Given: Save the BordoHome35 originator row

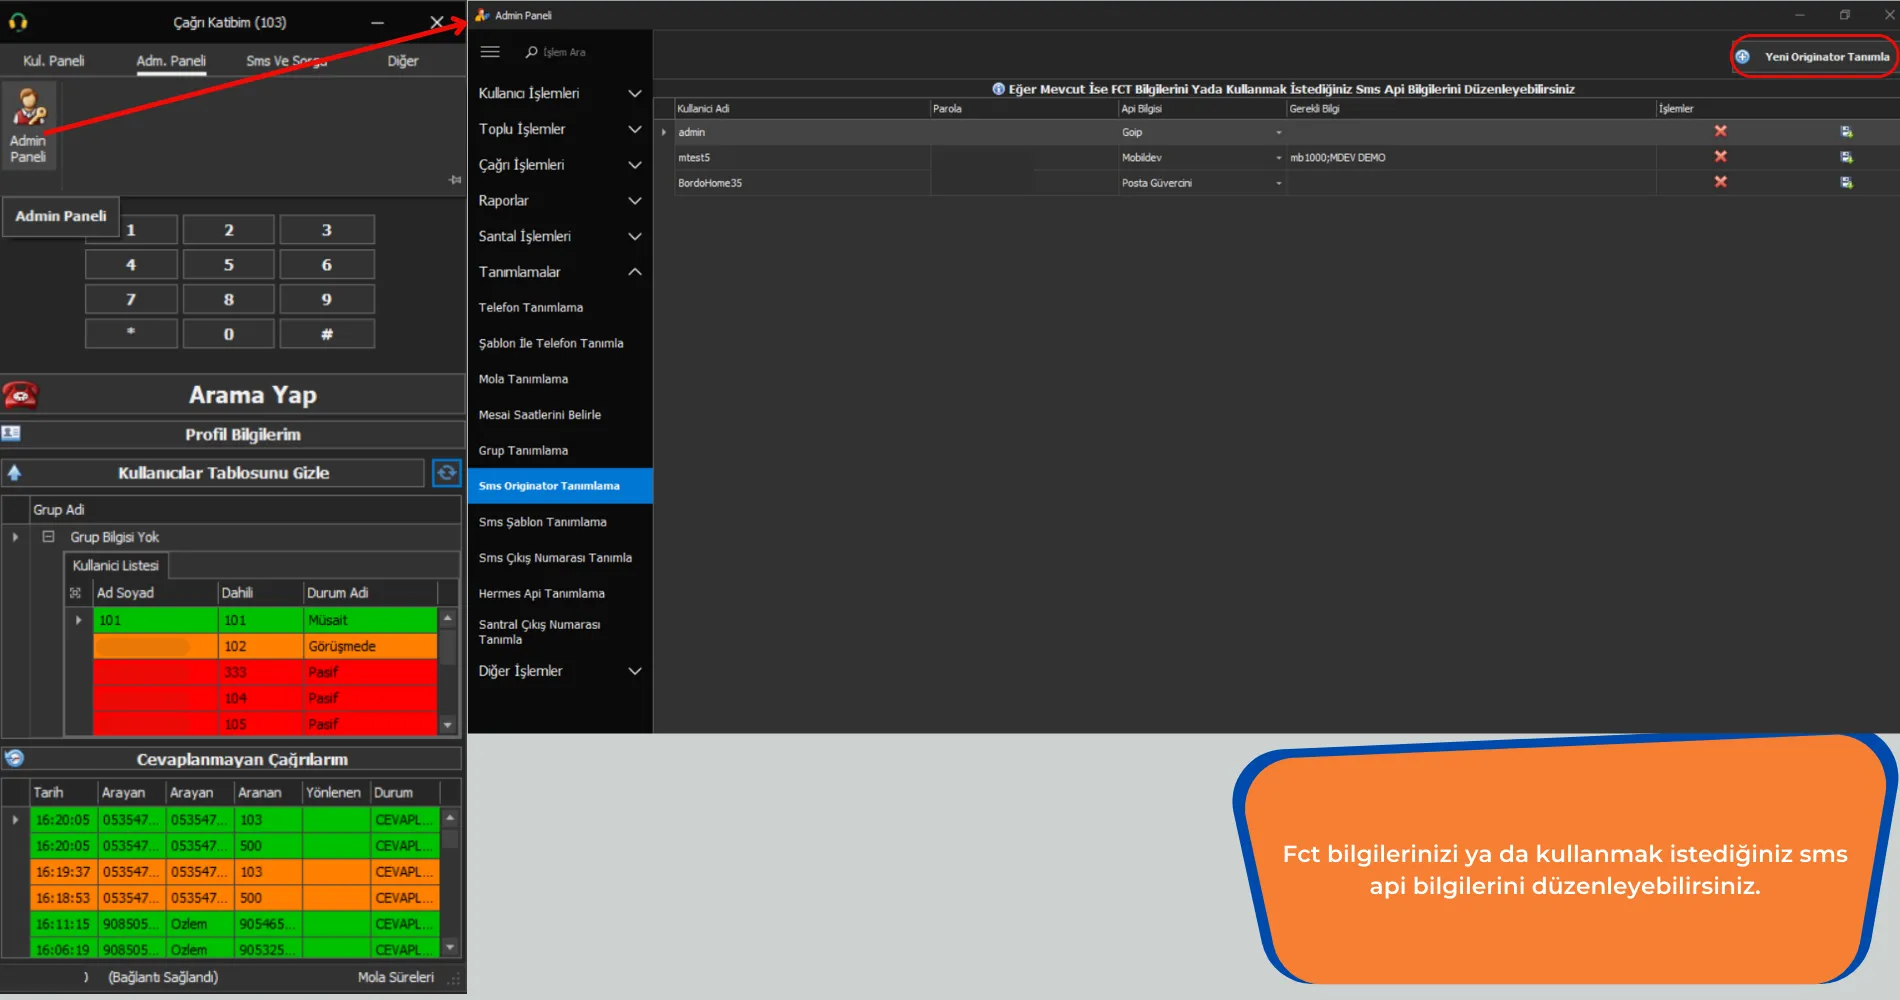Looking at the screenshot, I should (1846, 182).
